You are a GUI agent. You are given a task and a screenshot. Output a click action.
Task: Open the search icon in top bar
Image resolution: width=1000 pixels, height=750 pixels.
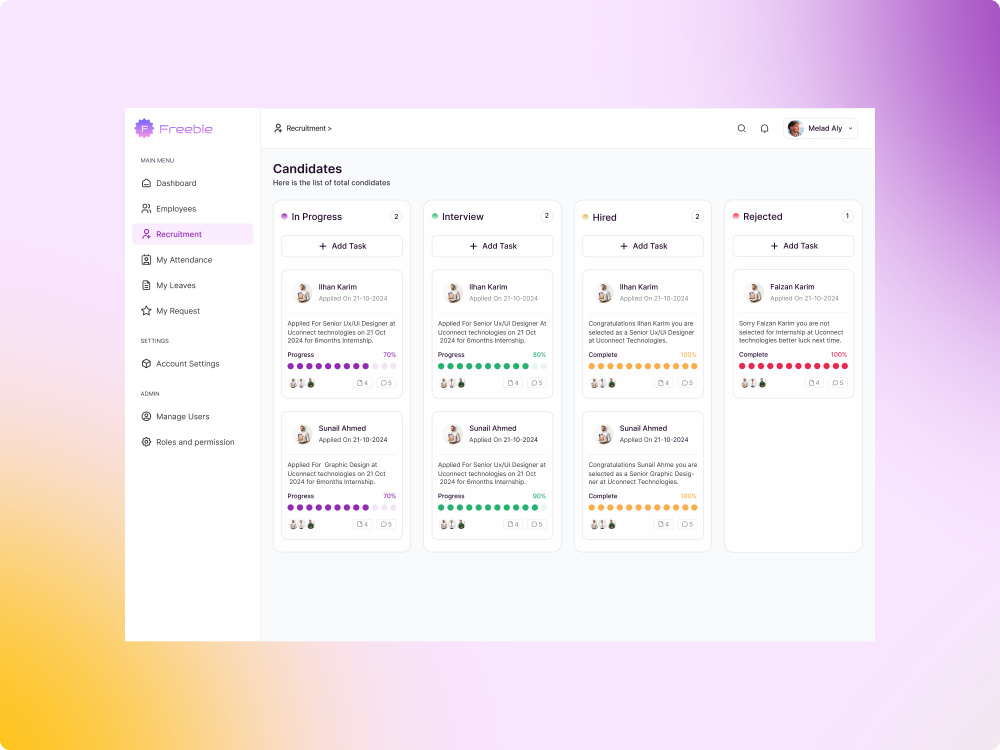point(741,128)
